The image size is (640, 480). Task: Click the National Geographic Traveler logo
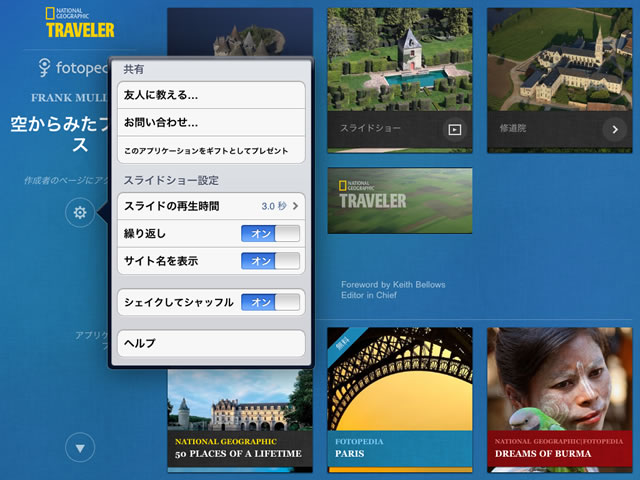point(80,23)
